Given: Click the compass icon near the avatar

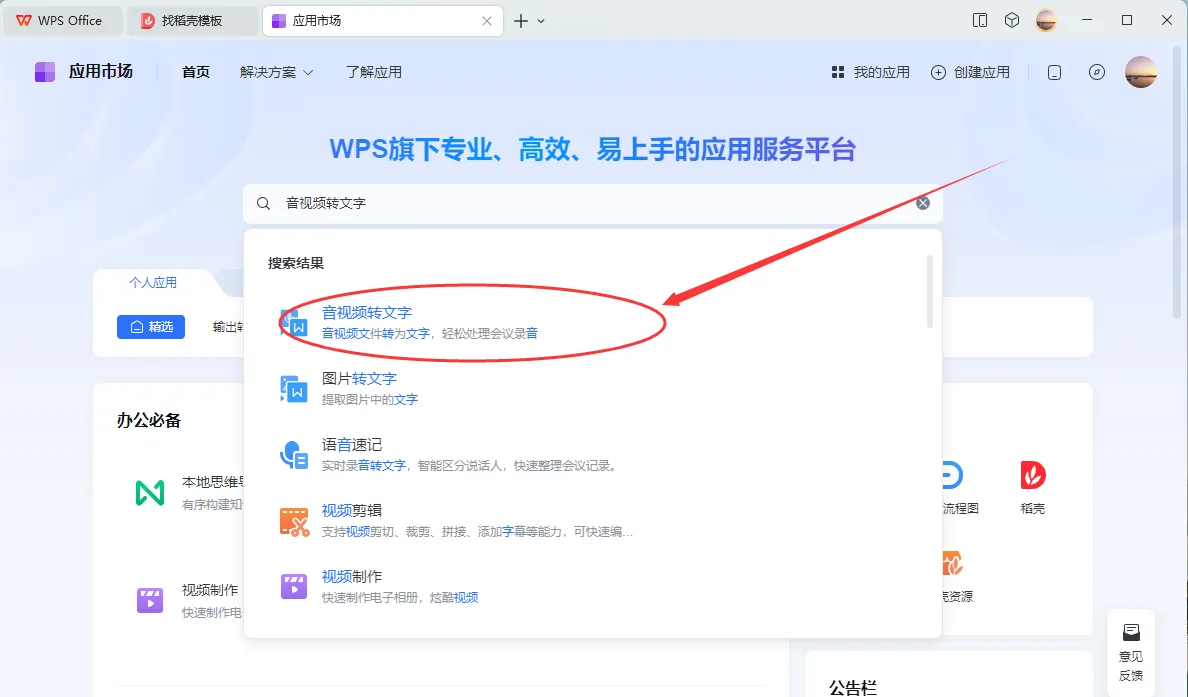Looking at the screenshot, I should tap(1098, 72).
